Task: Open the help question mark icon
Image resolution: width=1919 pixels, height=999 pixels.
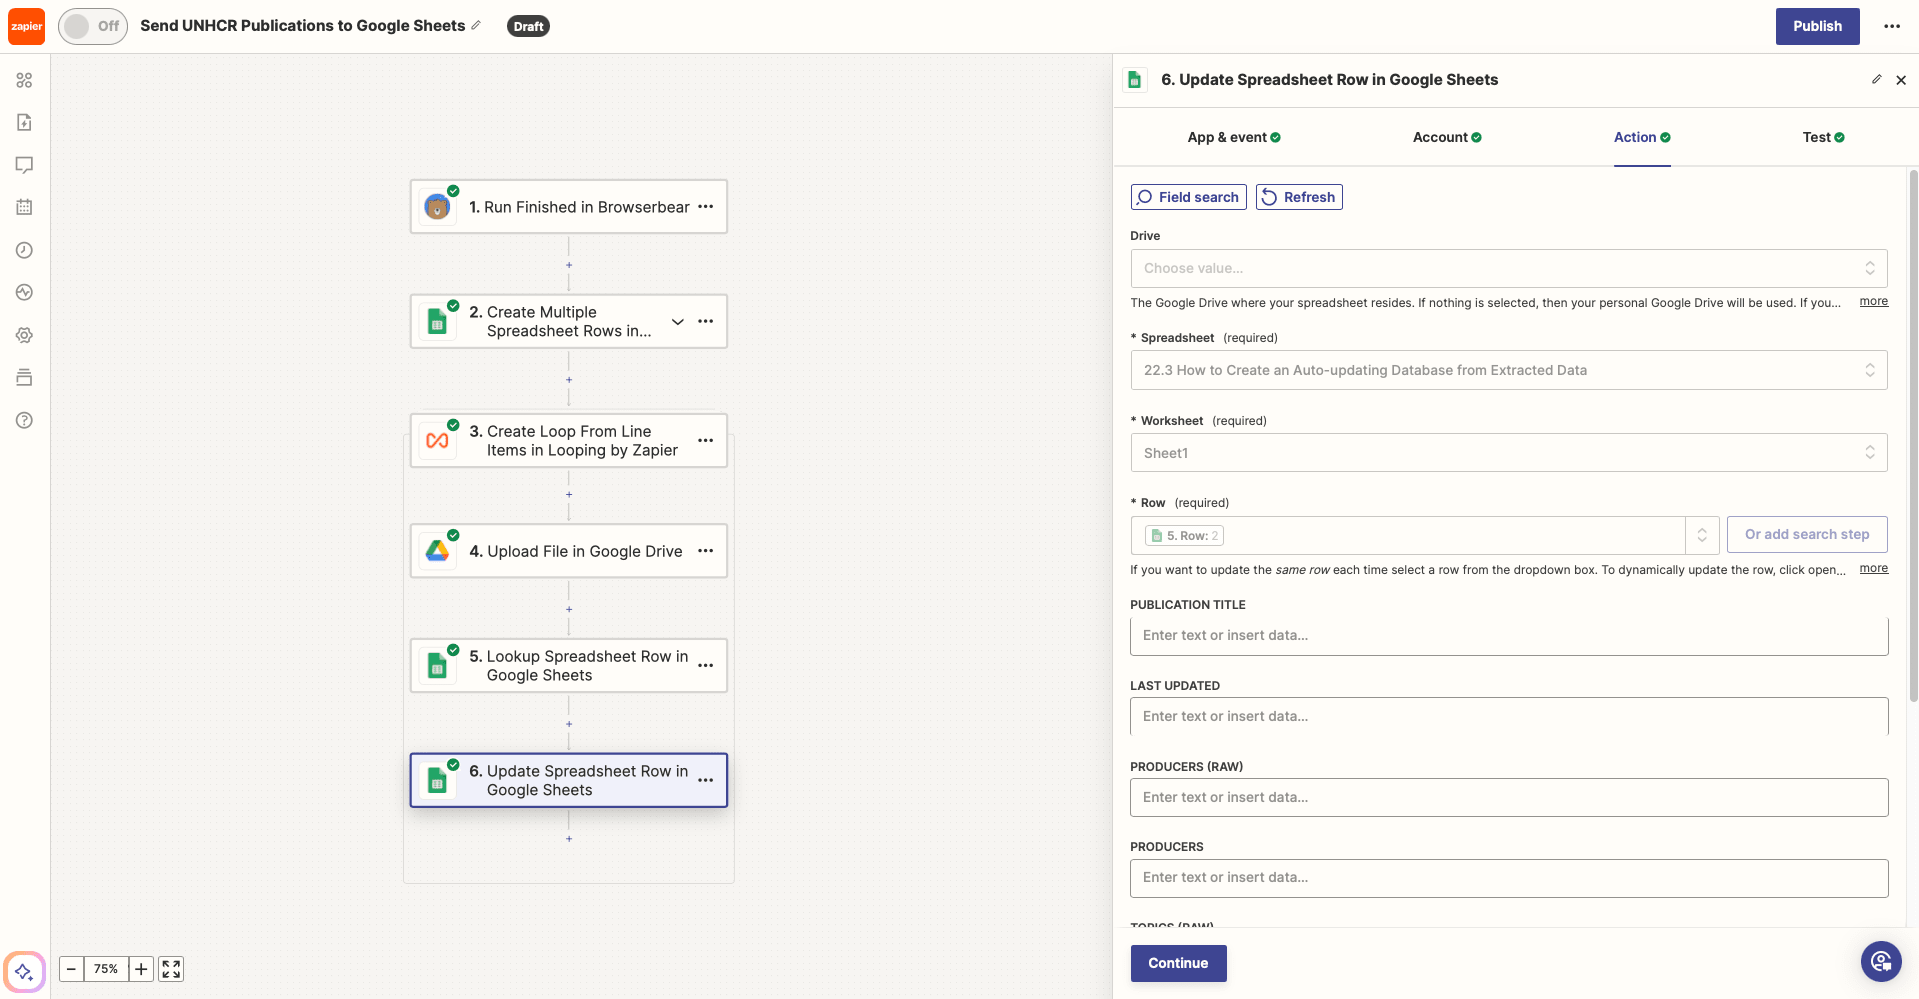Action: (x=25, y=420)
